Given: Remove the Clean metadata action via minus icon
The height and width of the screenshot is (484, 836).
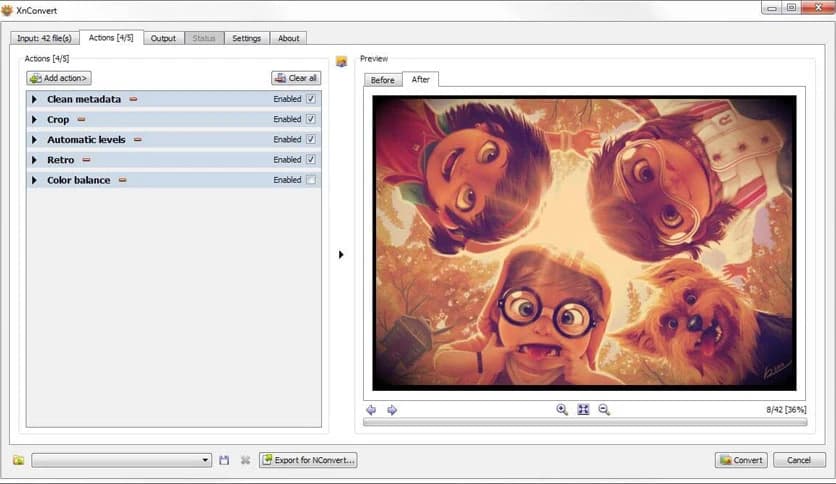Looking at the screenshot, I should (x=133, y=99).
